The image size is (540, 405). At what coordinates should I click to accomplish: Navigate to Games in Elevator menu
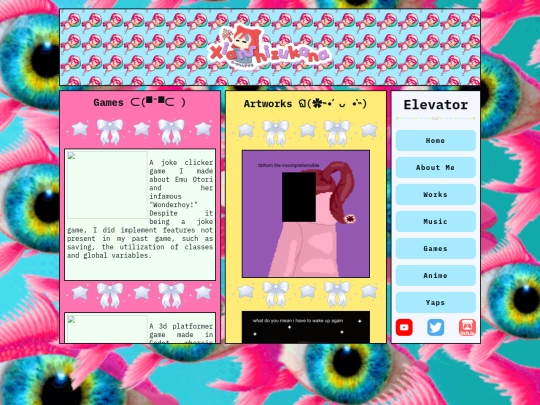pyautogui.click(x=436, y=248)
